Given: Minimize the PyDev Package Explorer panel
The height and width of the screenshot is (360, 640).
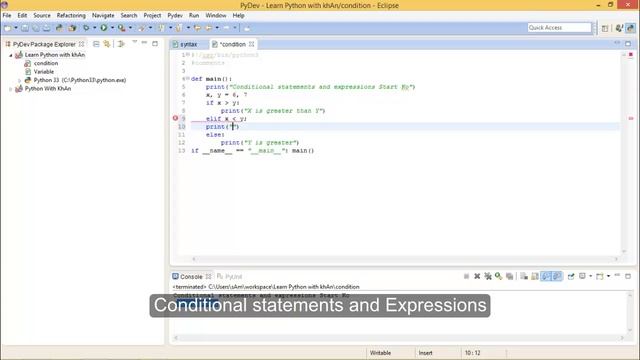Looking at the screenshot, I should 144,43.
